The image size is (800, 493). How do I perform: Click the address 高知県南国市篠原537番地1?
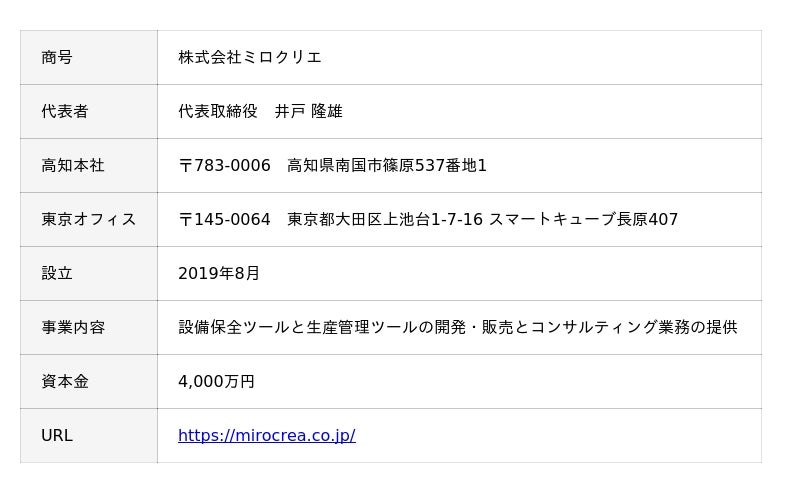point(386,165)
